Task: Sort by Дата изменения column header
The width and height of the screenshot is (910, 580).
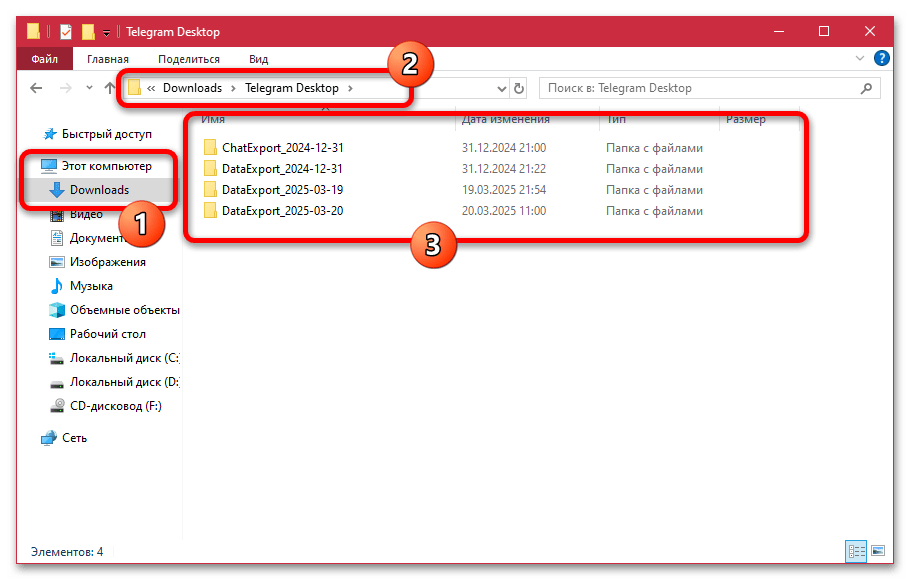Action: pos(505,120)
